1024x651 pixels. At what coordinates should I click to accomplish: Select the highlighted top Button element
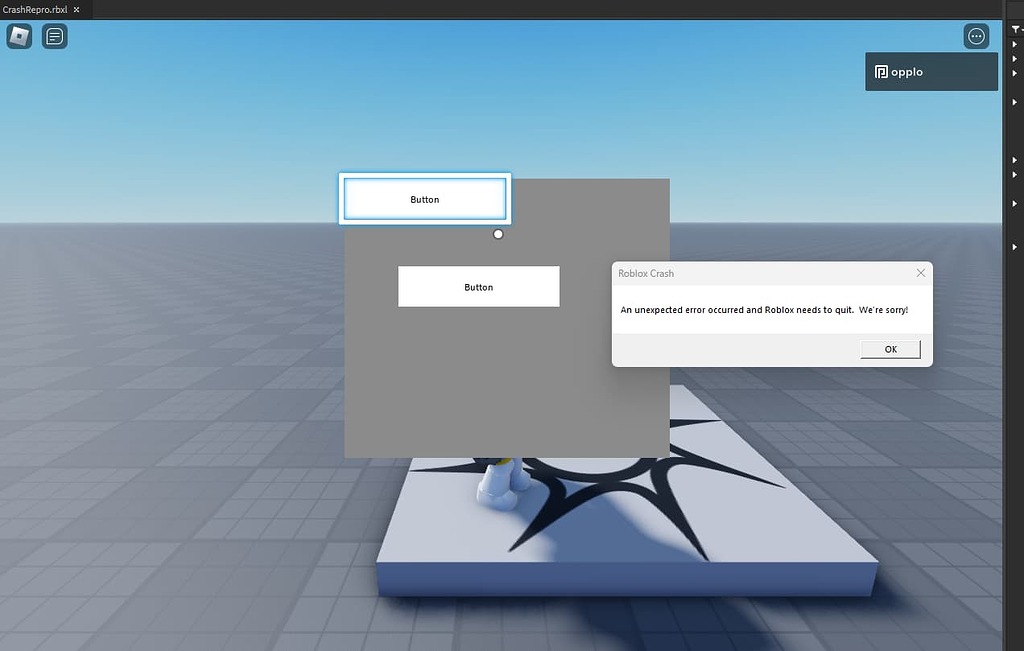pyautogui.click(x=424, y=198)
